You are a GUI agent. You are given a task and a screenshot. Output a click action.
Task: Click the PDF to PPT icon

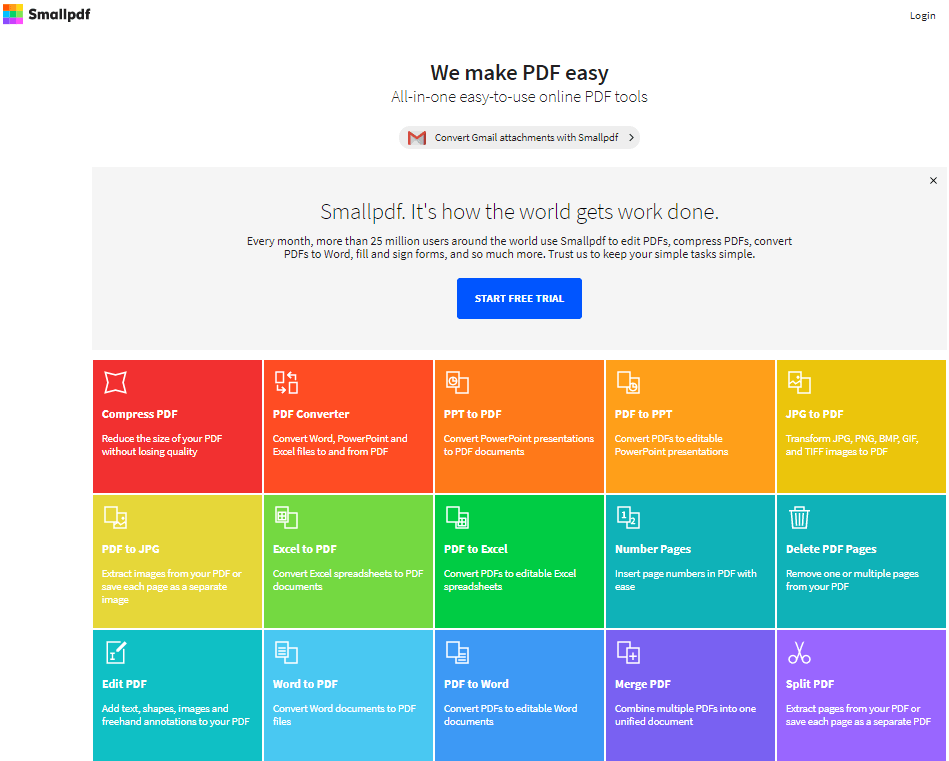[x=628, y=383]
